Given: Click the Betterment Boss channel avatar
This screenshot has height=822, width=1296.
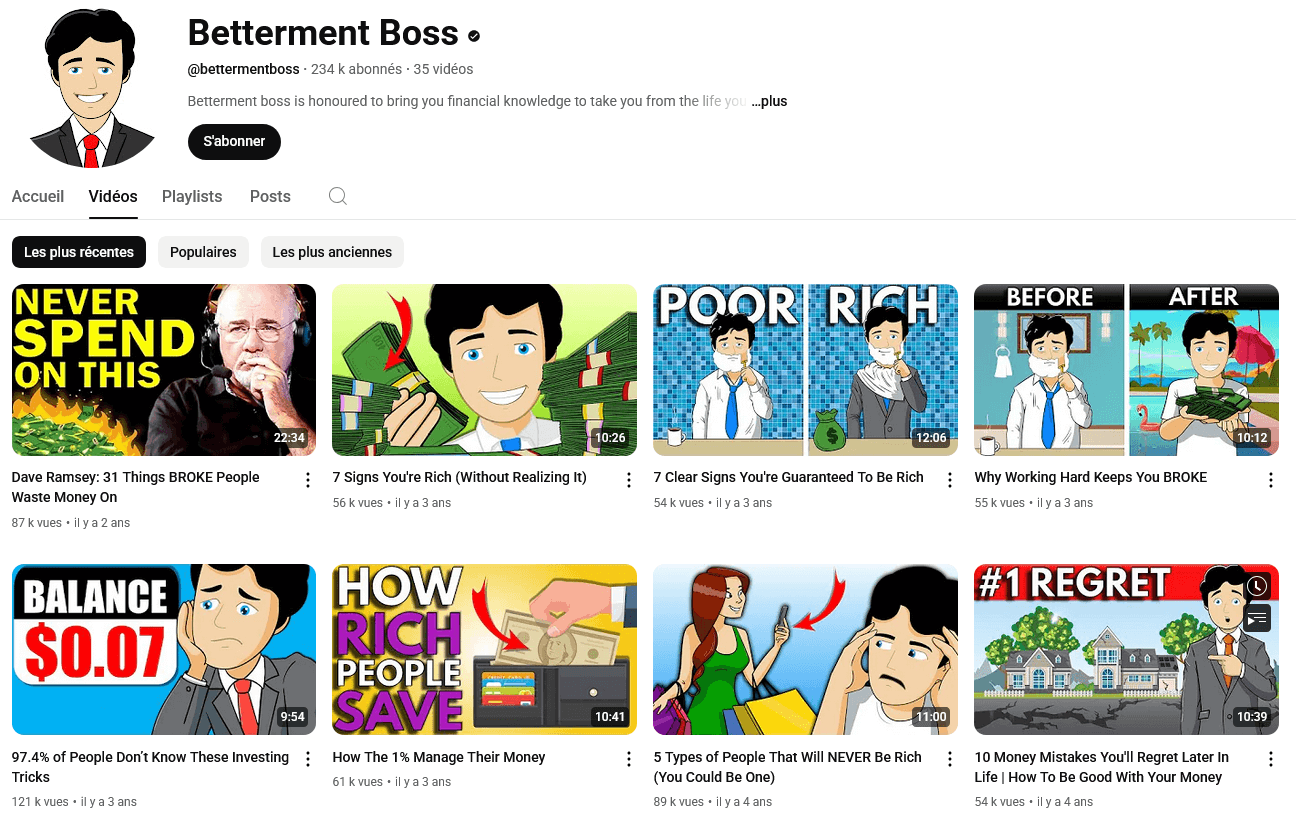Looking at the screenshot, I should point(91,86).
